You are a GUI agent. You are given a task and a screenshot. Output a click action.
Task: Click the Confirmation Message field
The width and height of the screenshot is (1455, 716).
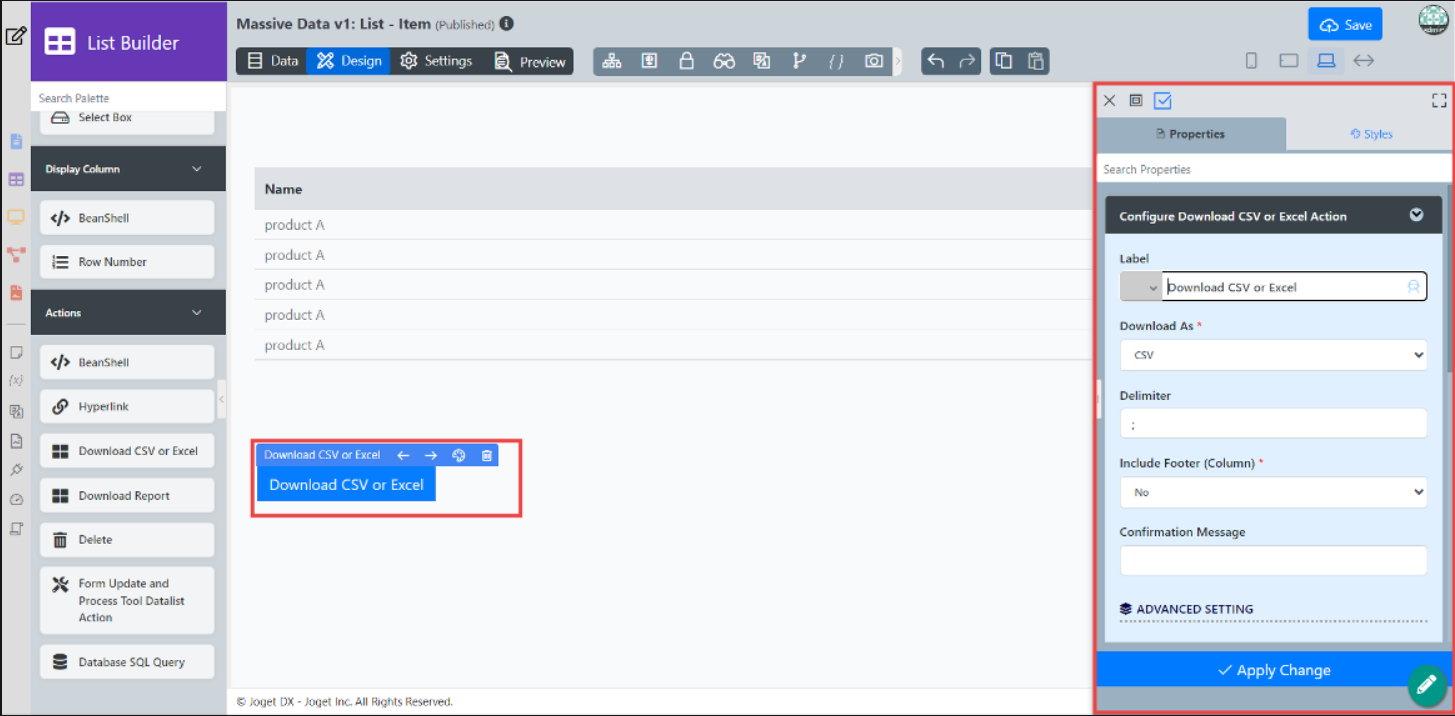coord(1273,560)
